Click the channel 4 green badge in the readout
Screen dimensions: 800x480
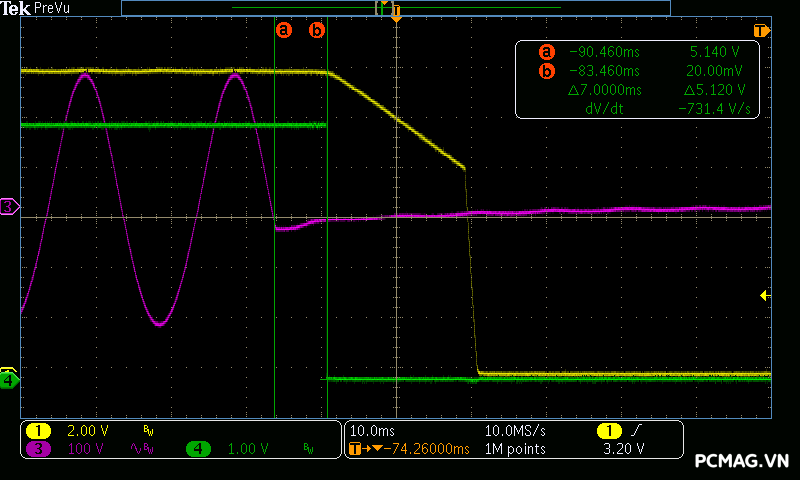click(198, 449)
